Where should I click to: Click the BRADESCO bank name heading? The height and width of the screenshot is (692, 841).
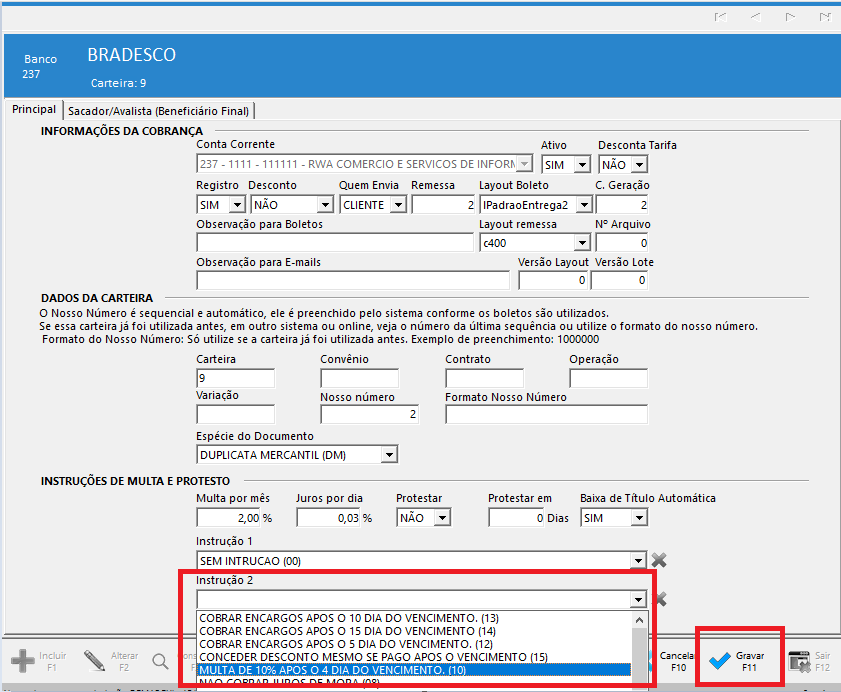point(131,55)
